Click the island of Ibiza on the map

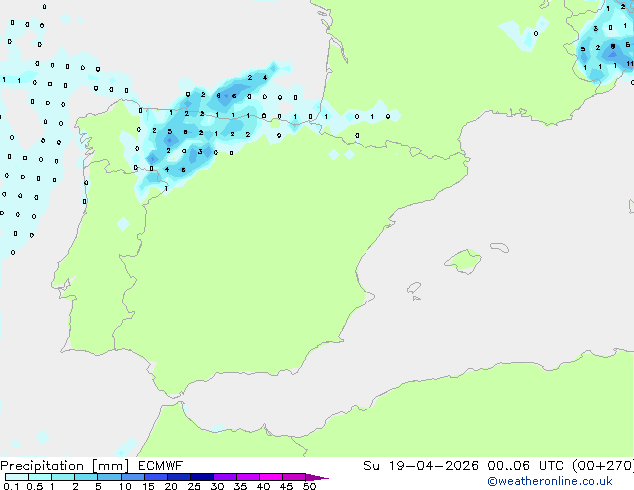click(414, 288)
